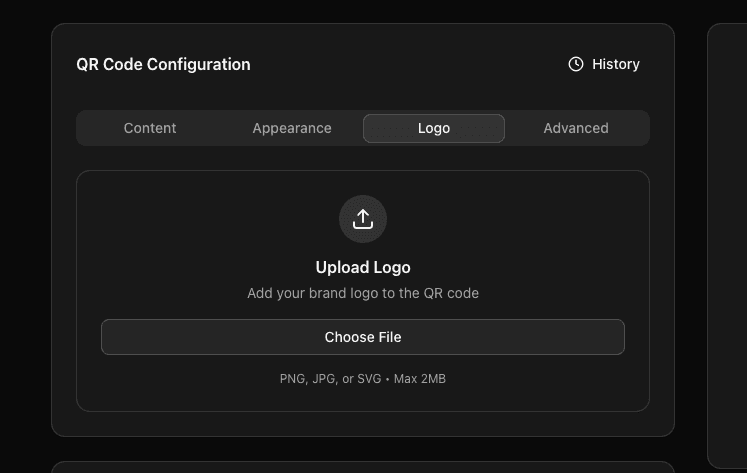Go to the Advanced tab
Image resolution: width=747 pixels, height=473 pixels.
click(x=576, y=128)
